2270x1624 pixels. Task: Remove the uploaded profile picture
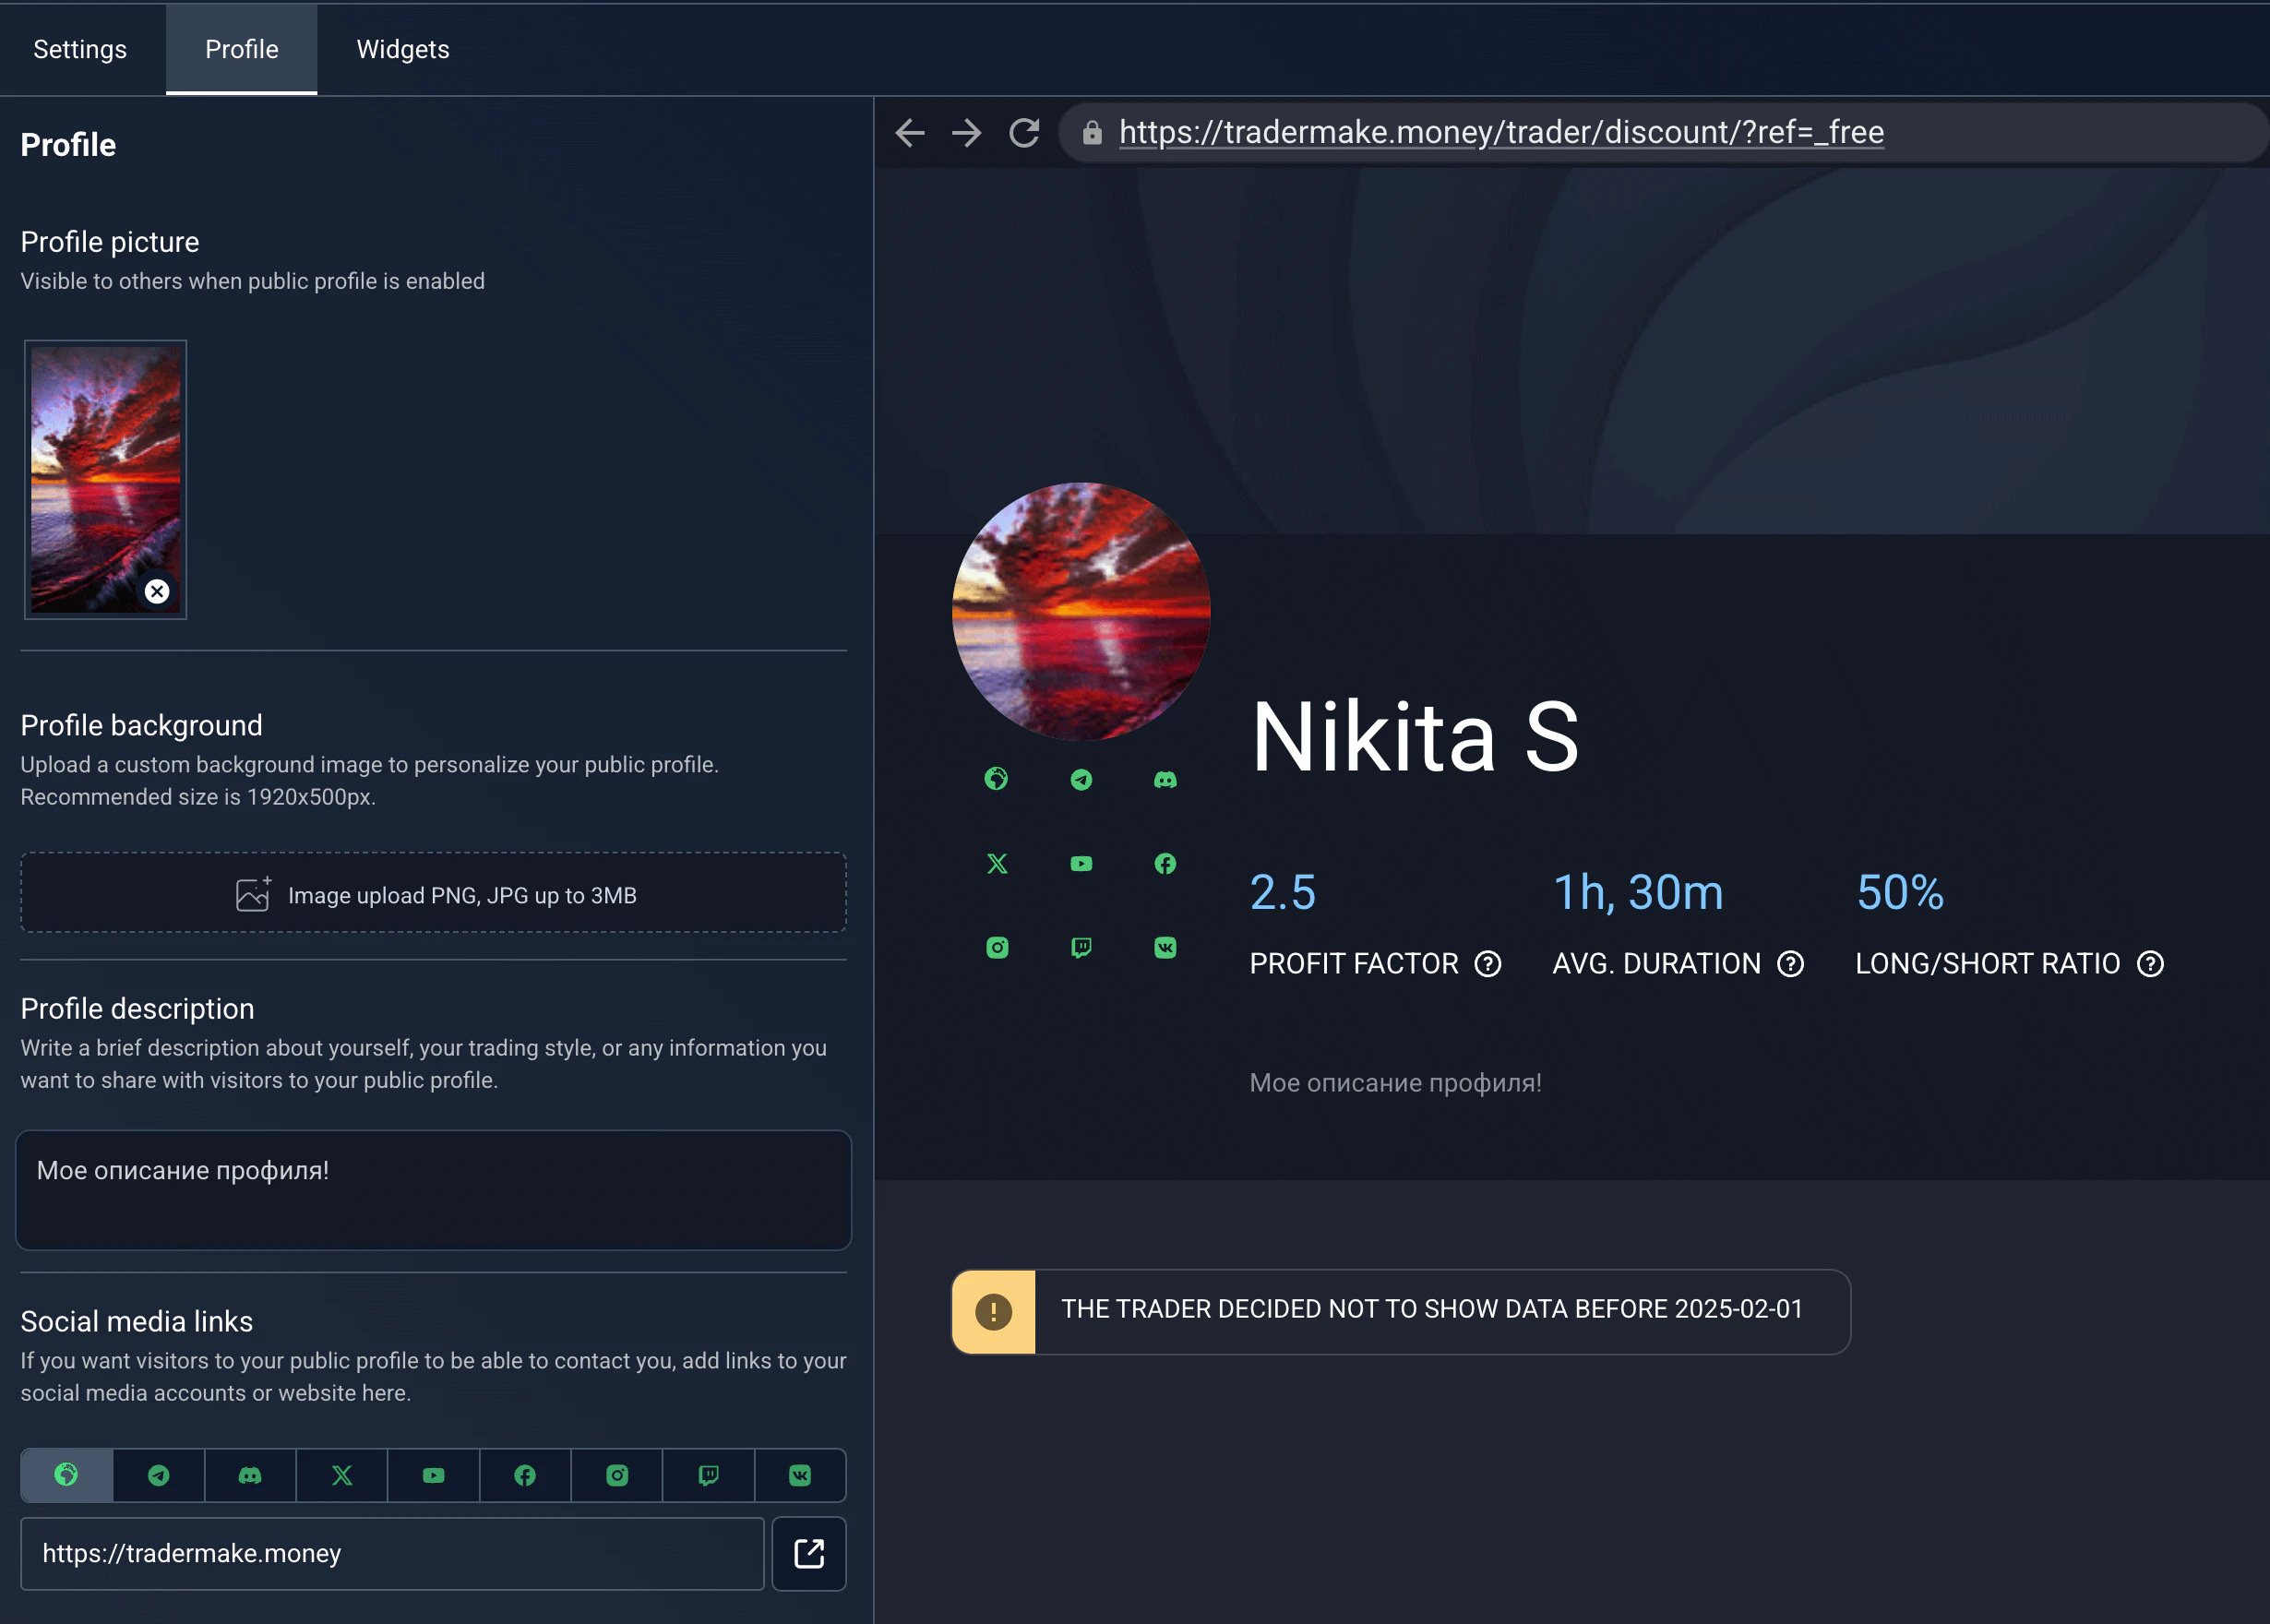157,591
